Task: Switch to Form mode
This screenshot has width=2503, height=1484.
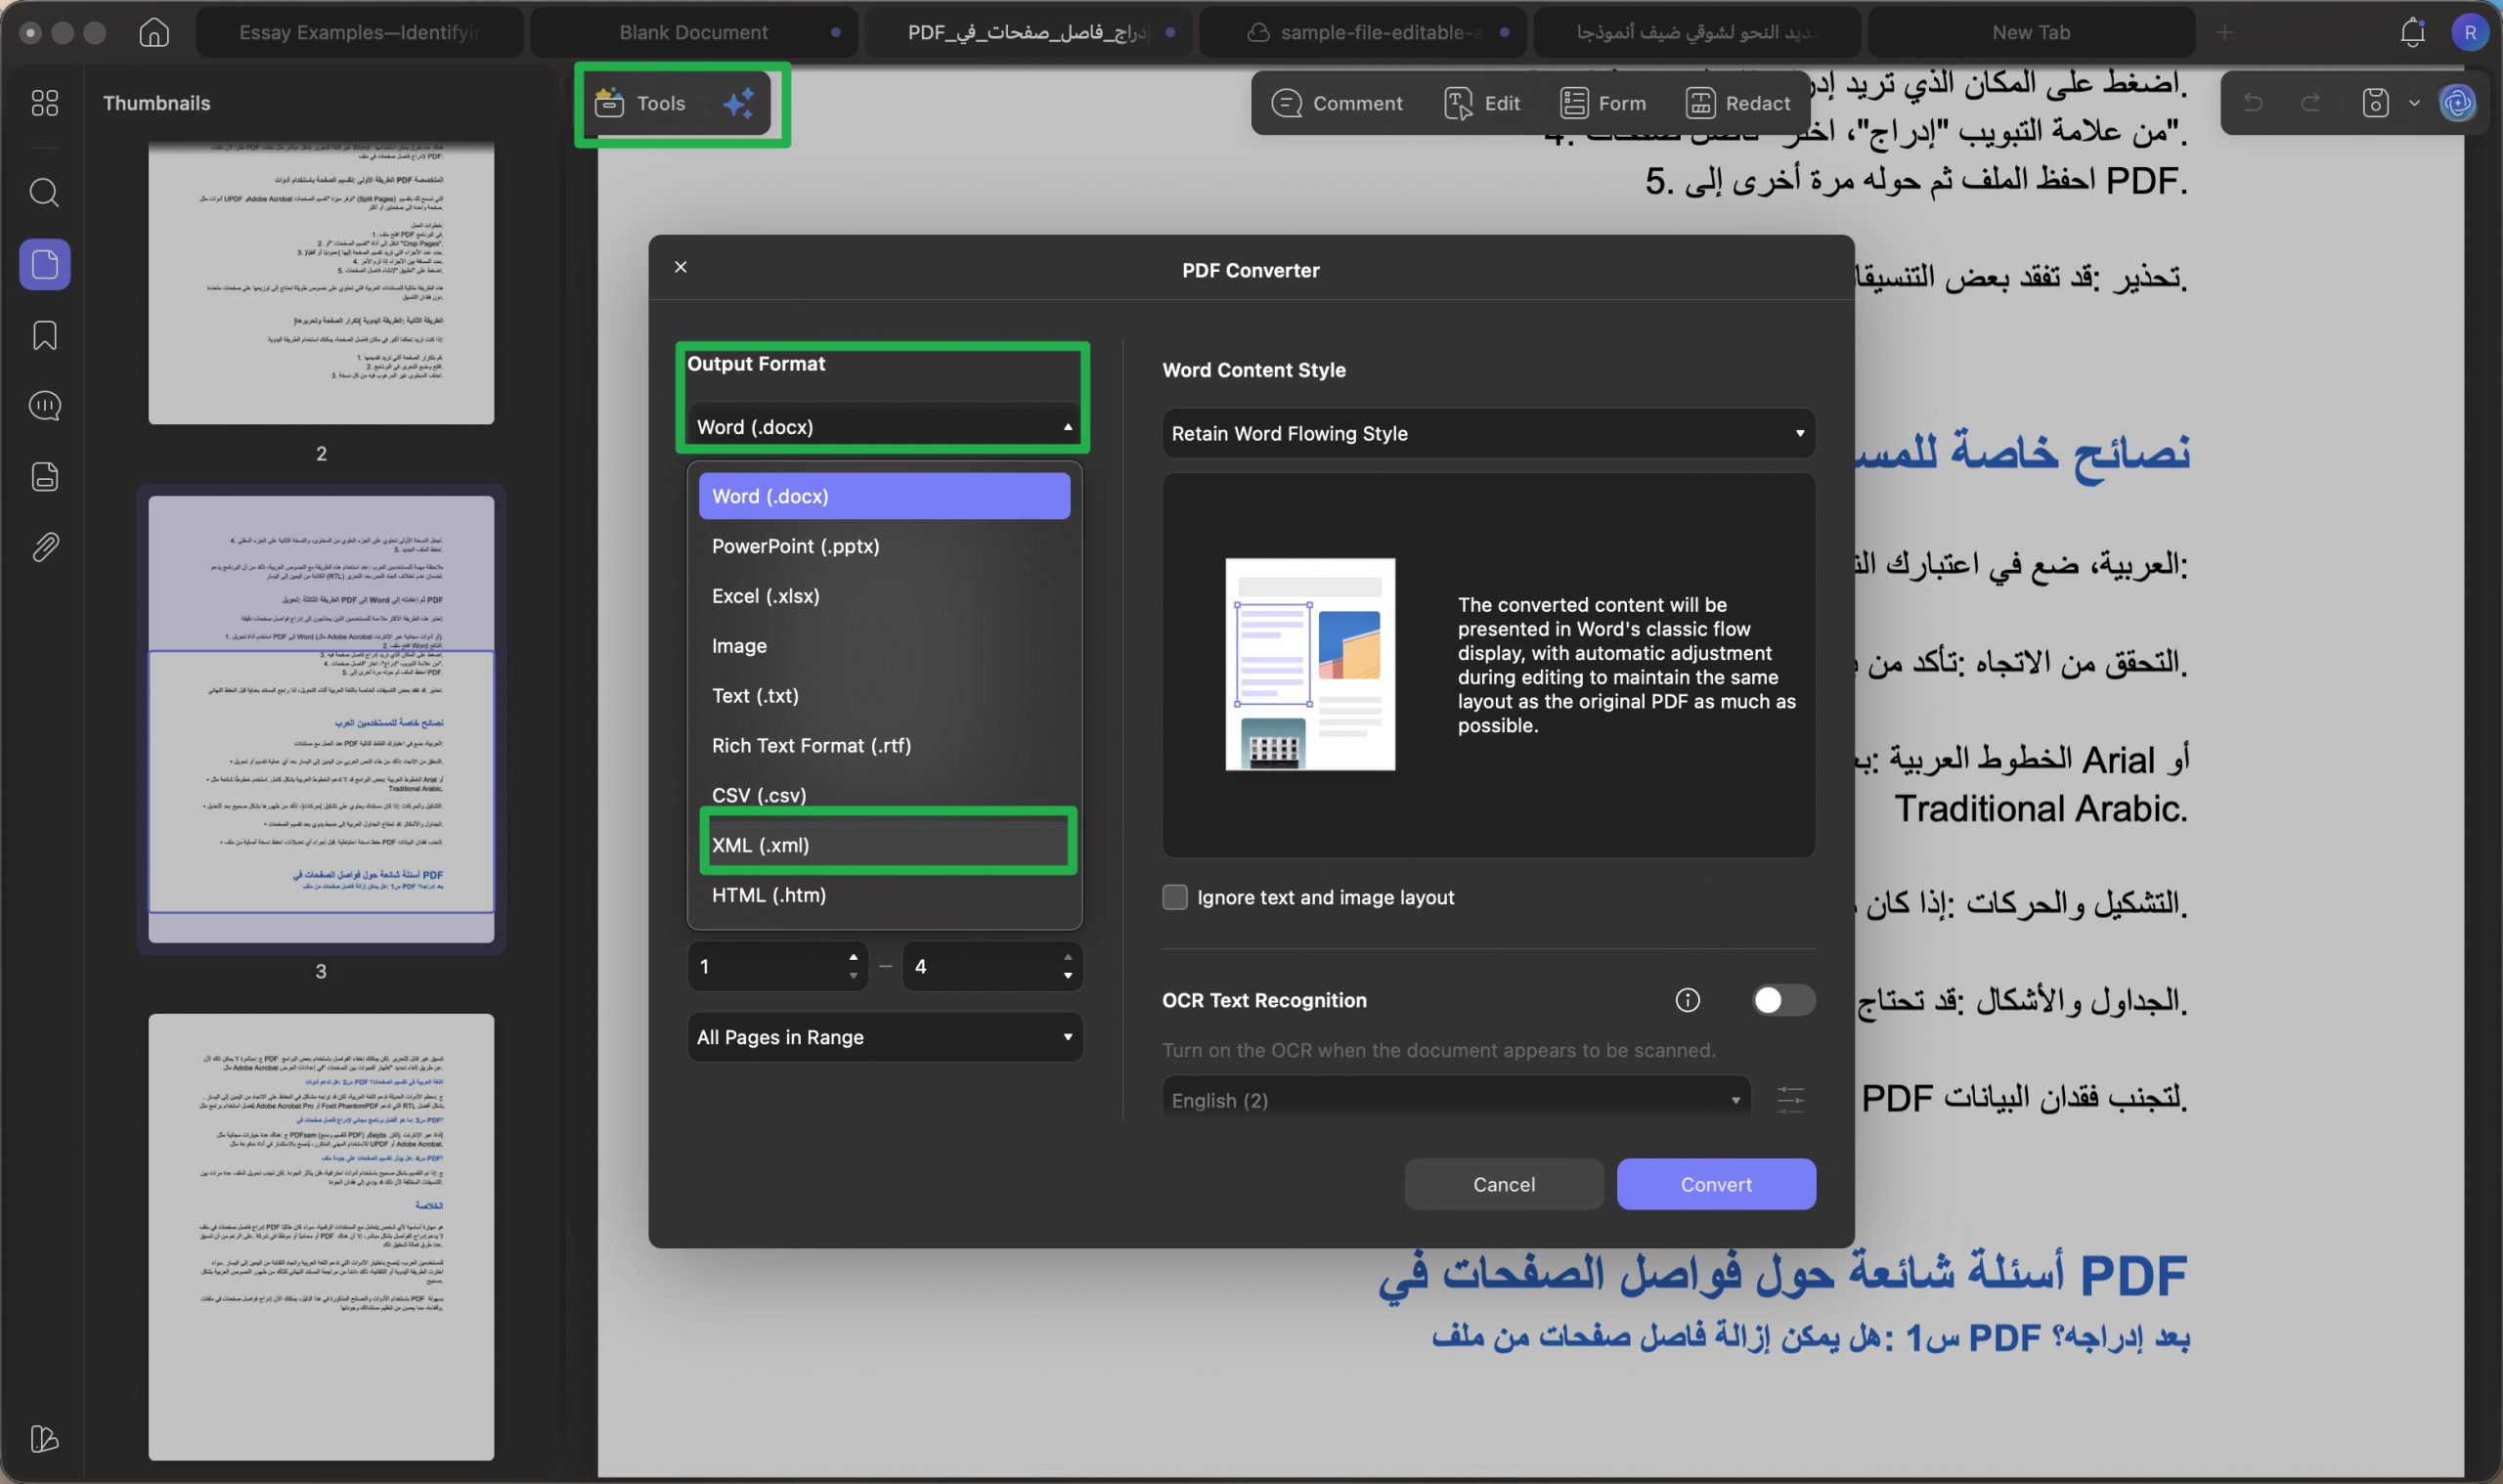Action: point(1603,103)
